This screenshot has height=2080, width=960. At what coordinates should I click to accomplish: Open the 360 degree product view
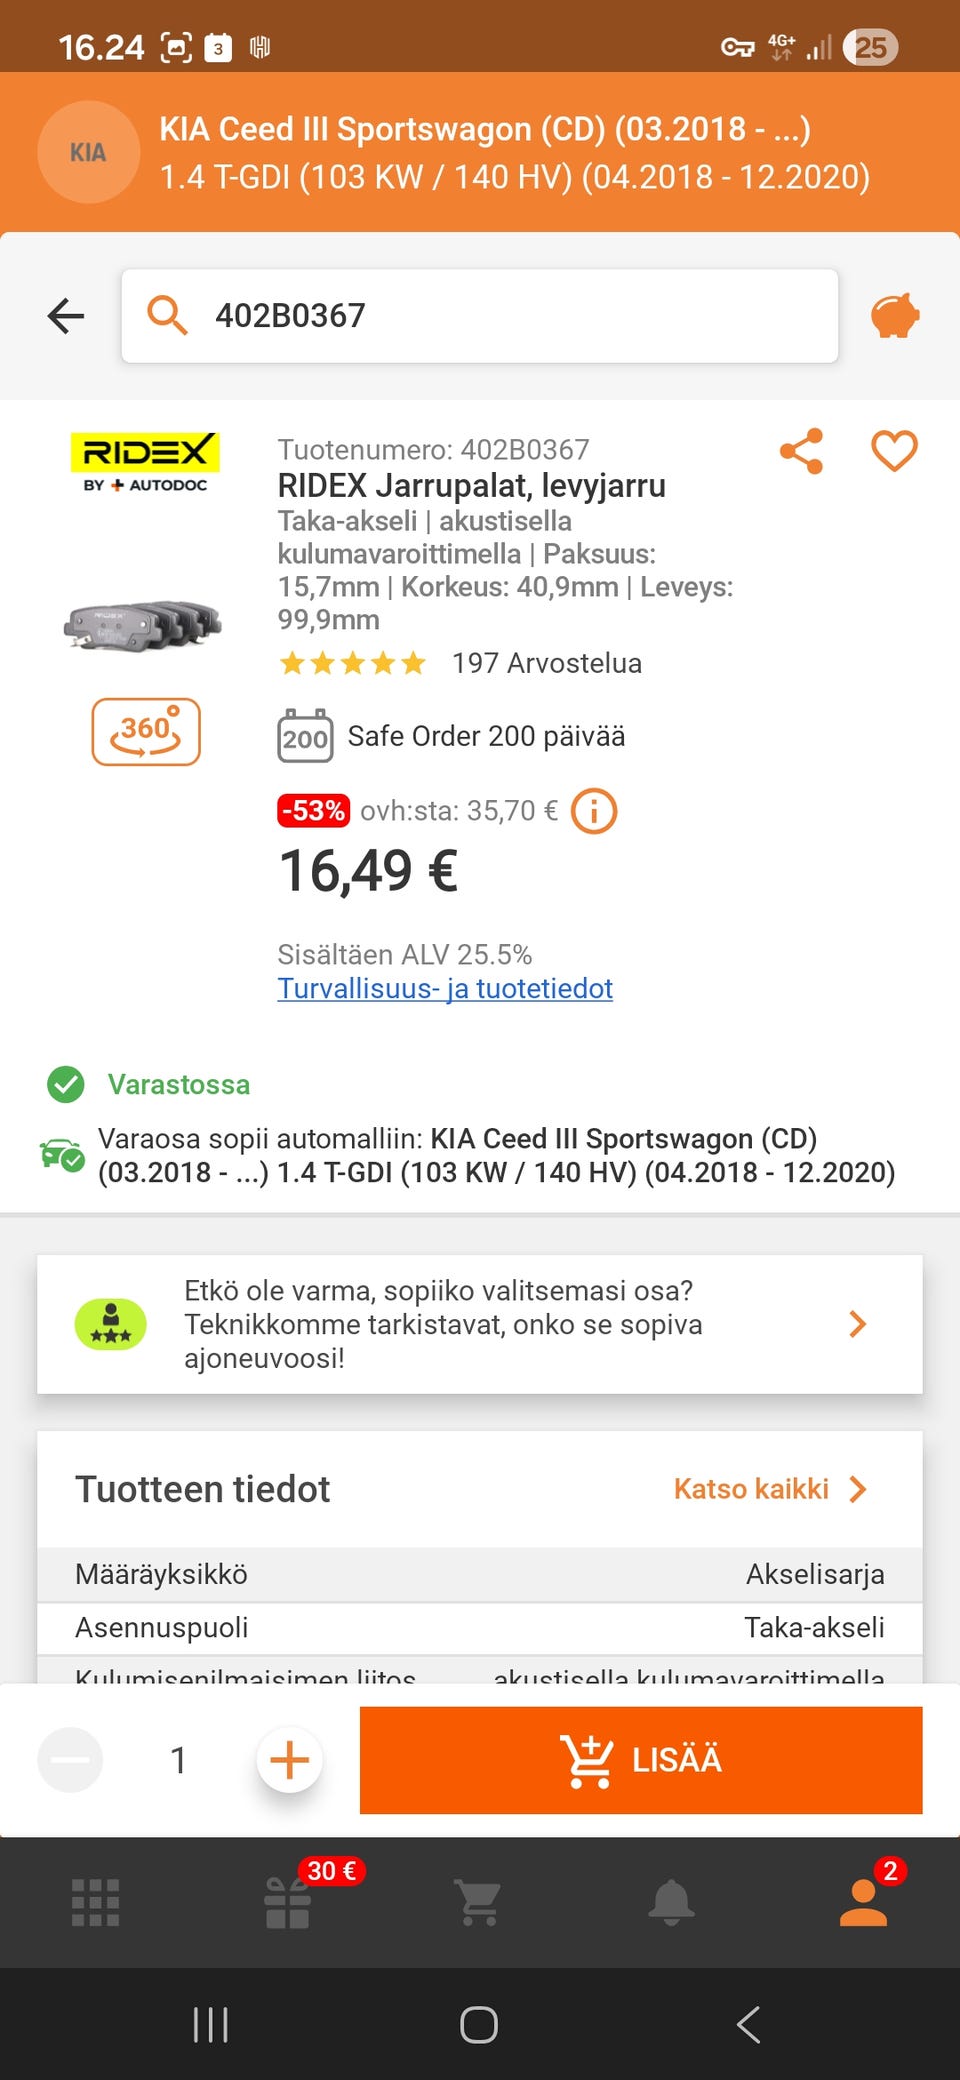pyautogui.click(x=146, y=732)
